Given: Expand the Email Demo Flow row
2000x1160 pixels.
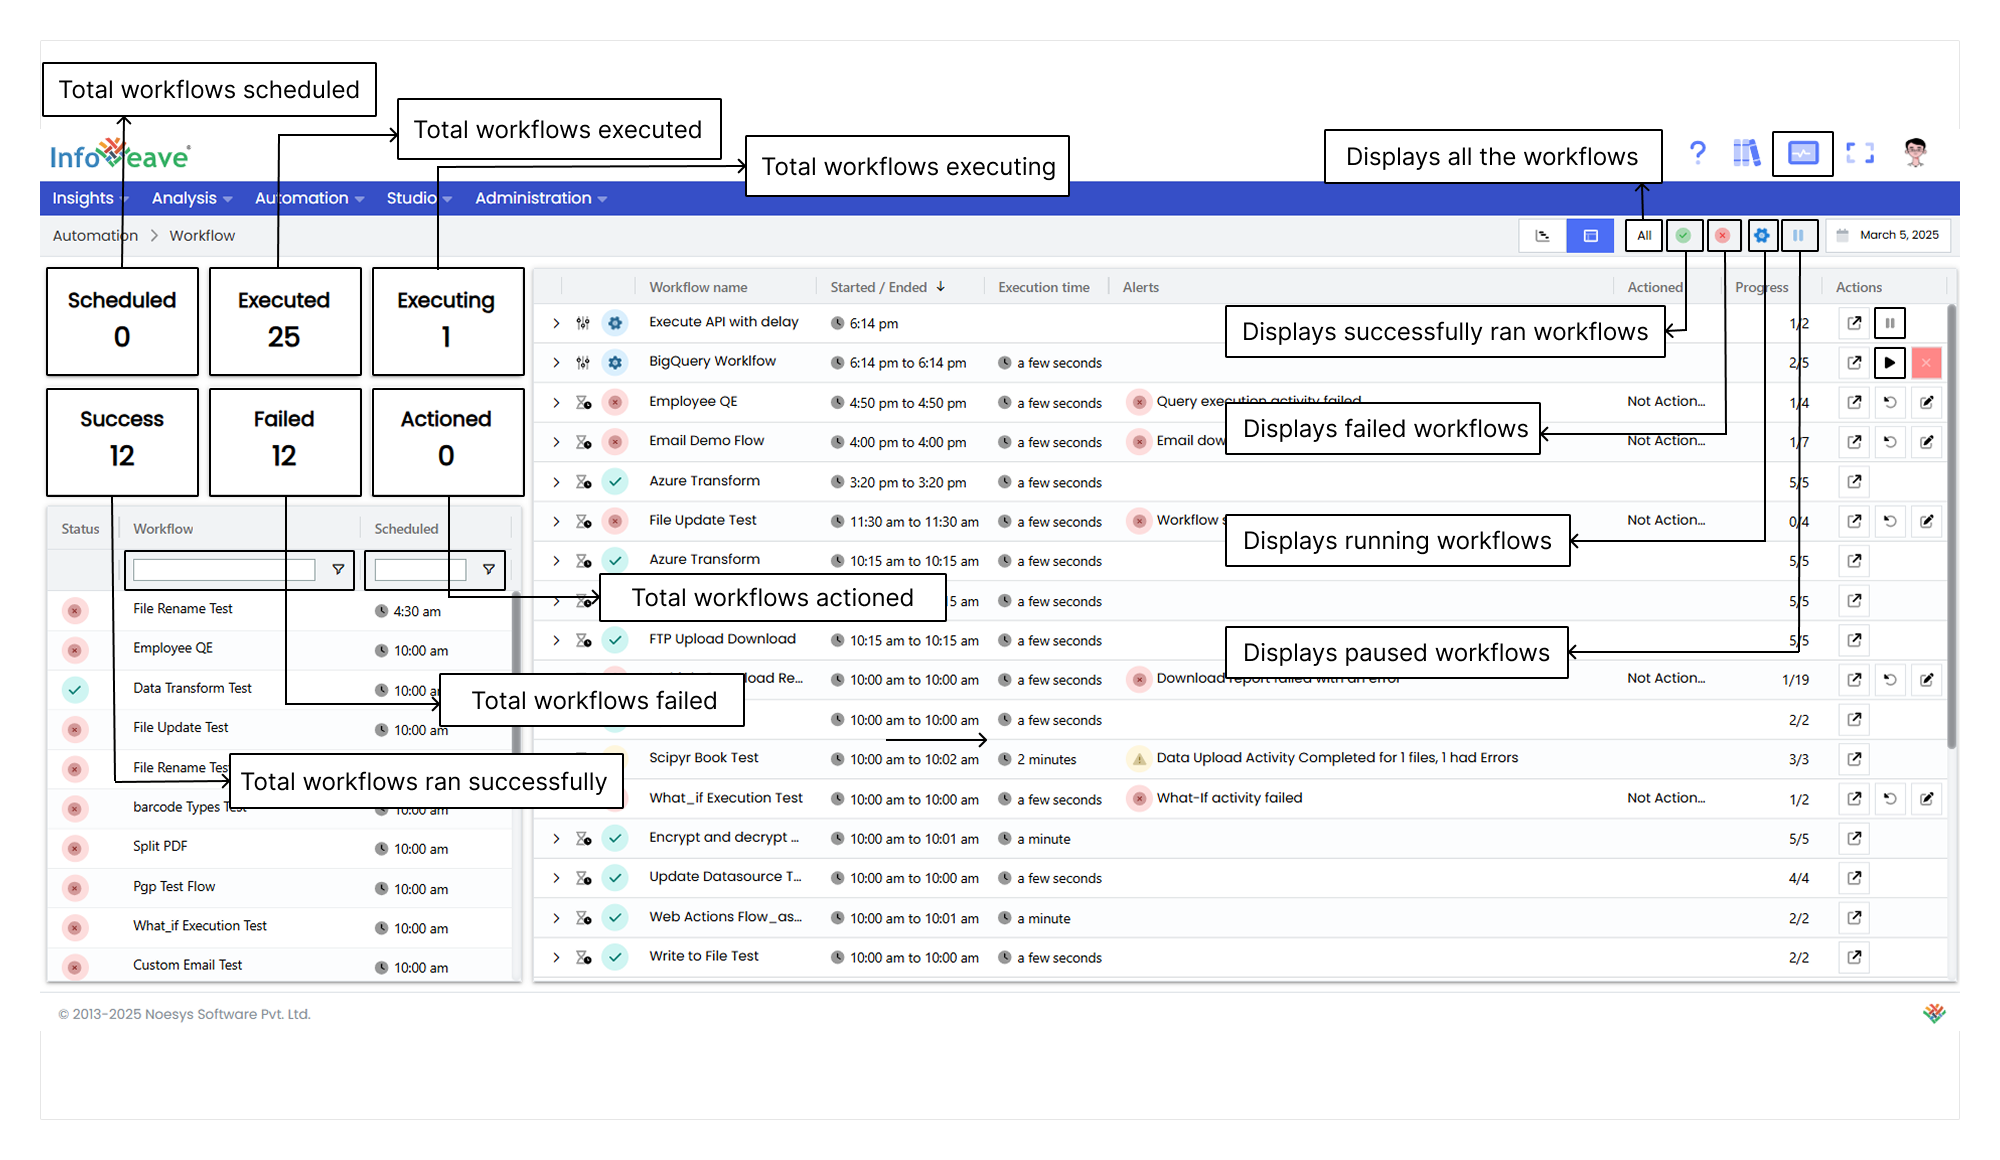Looking at the screenshot, I should point(556,441).
